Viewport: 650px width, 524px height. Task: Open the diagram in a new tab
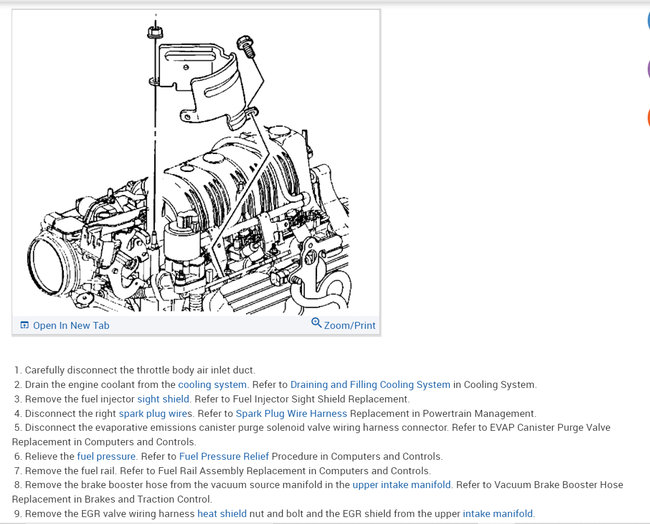click(71, 325)
